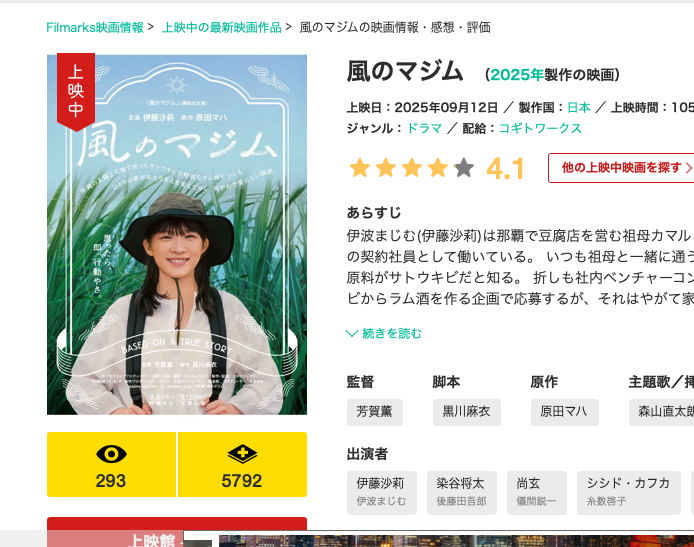Open the ドラマ genre link
This screenshot has width=694, height=547.
click(x=424, y=128)
